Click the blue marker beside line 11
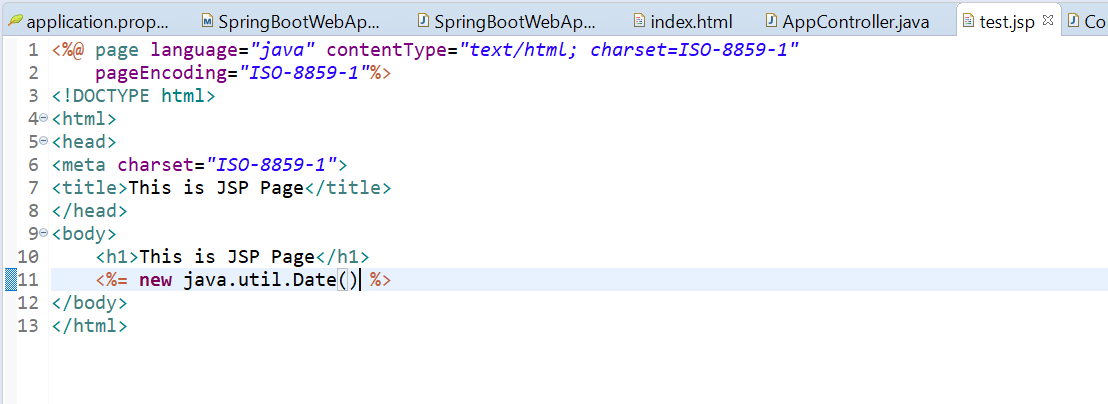This screenshot has width=1108, height=404. point(11,279)
